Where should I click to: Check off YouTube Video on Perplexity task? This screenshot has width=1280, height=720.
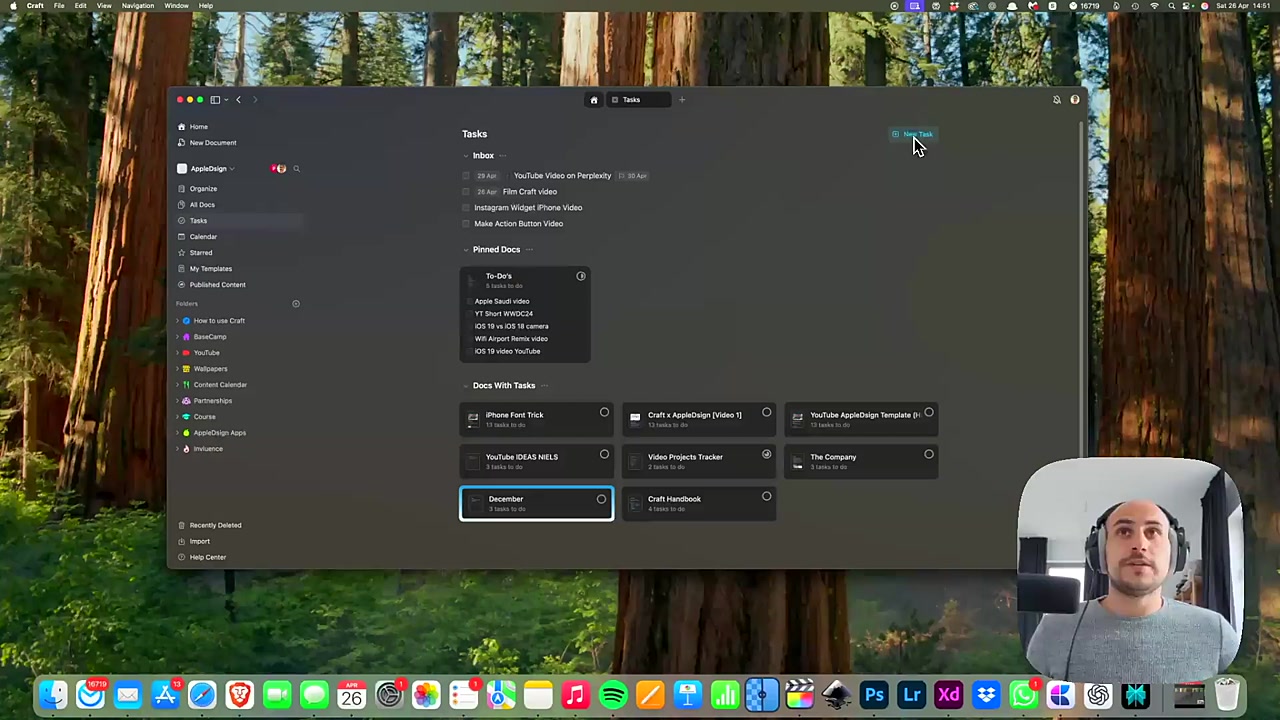point(466,176)
